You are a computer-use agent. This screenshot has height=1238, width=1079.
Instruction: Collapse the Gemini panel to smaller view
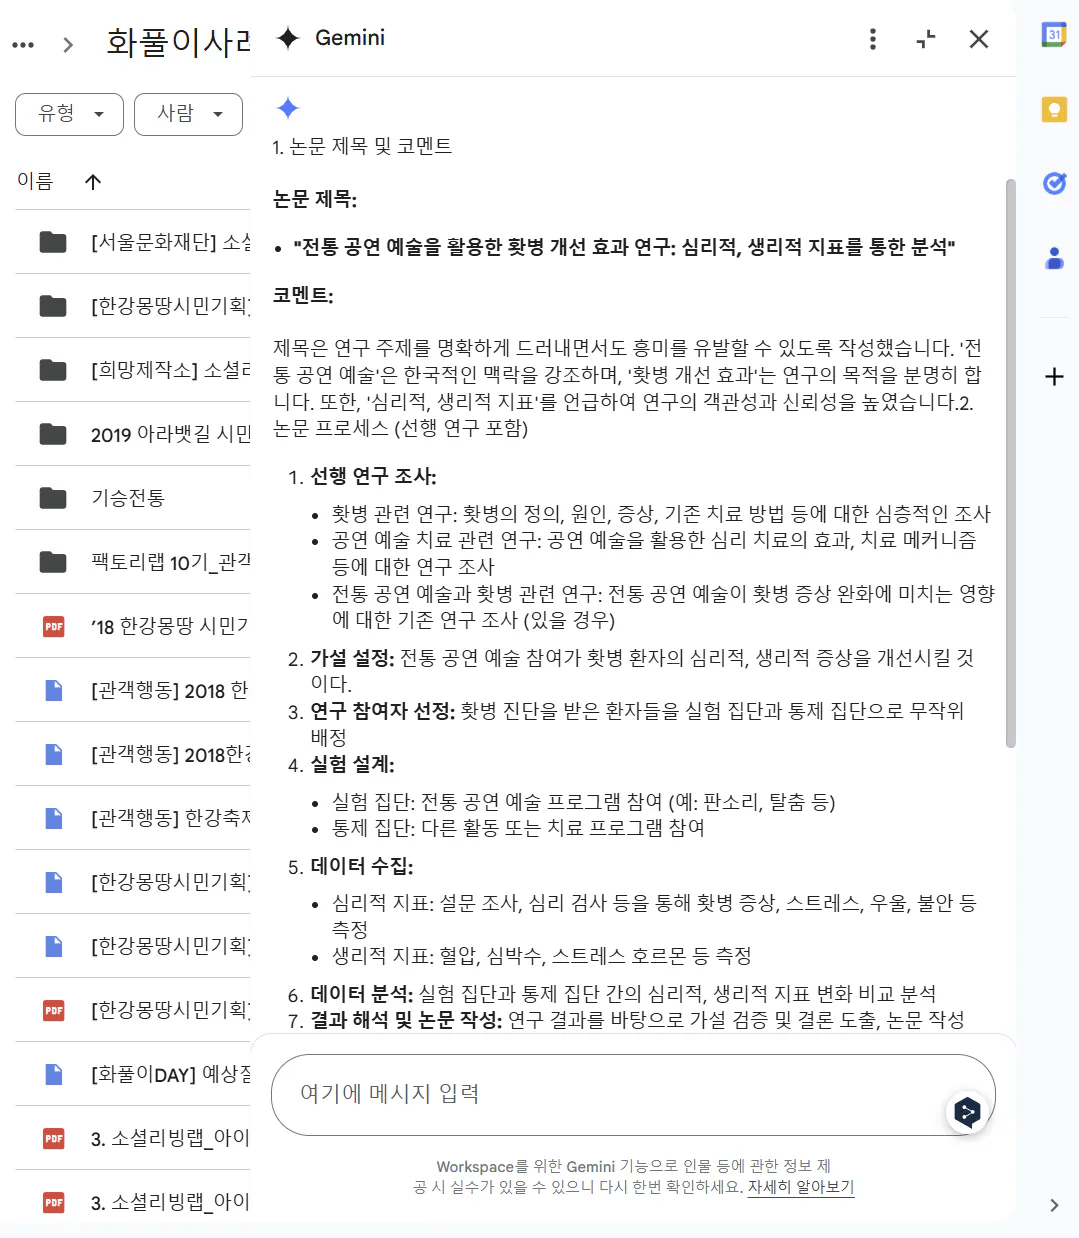[926, 39]
